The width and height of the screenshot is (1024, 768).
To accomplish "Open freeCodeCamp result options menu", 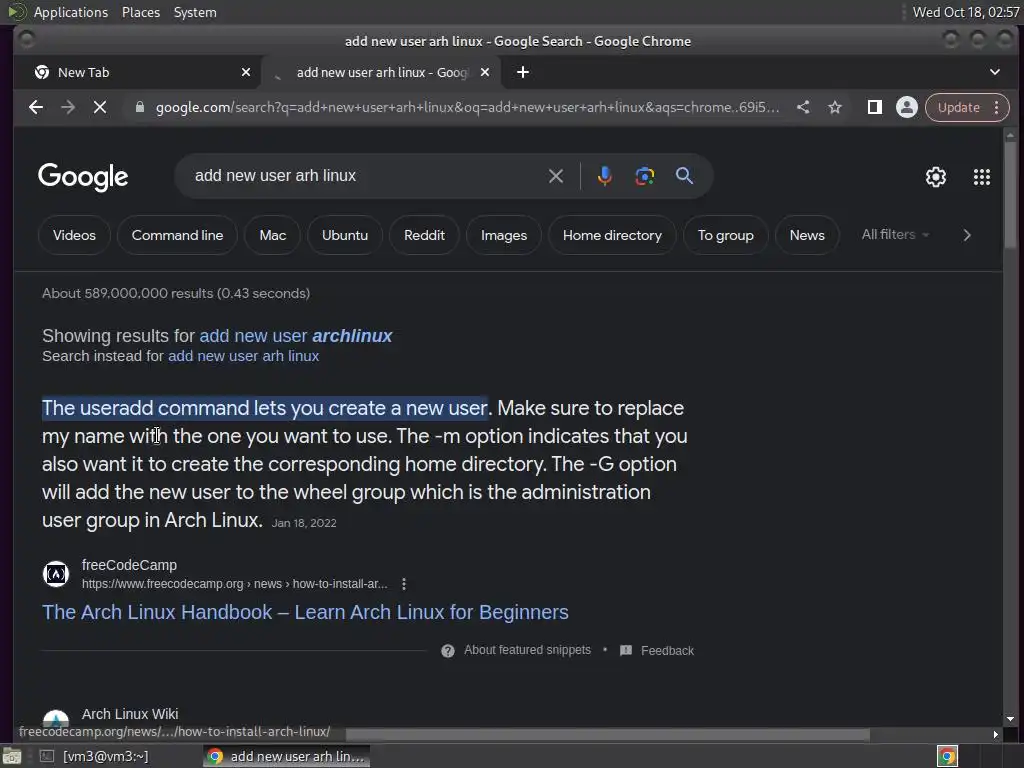I will pos(404,584).
